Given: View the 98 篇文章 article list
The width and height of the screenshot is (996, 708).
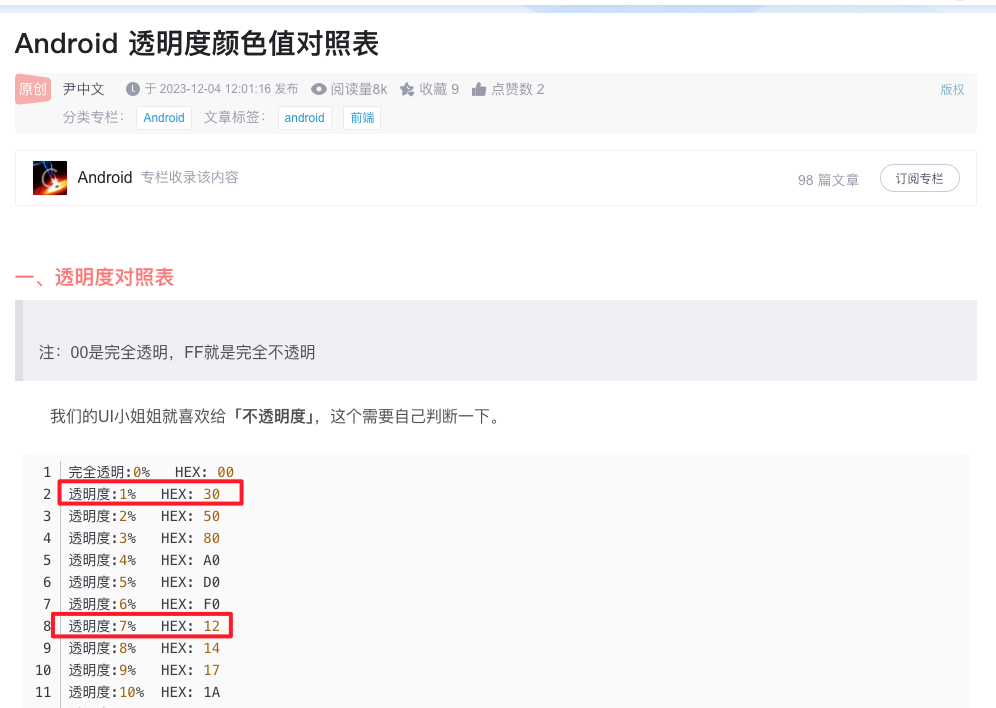Looking at the screenshot, I should (x=828, y=179).
